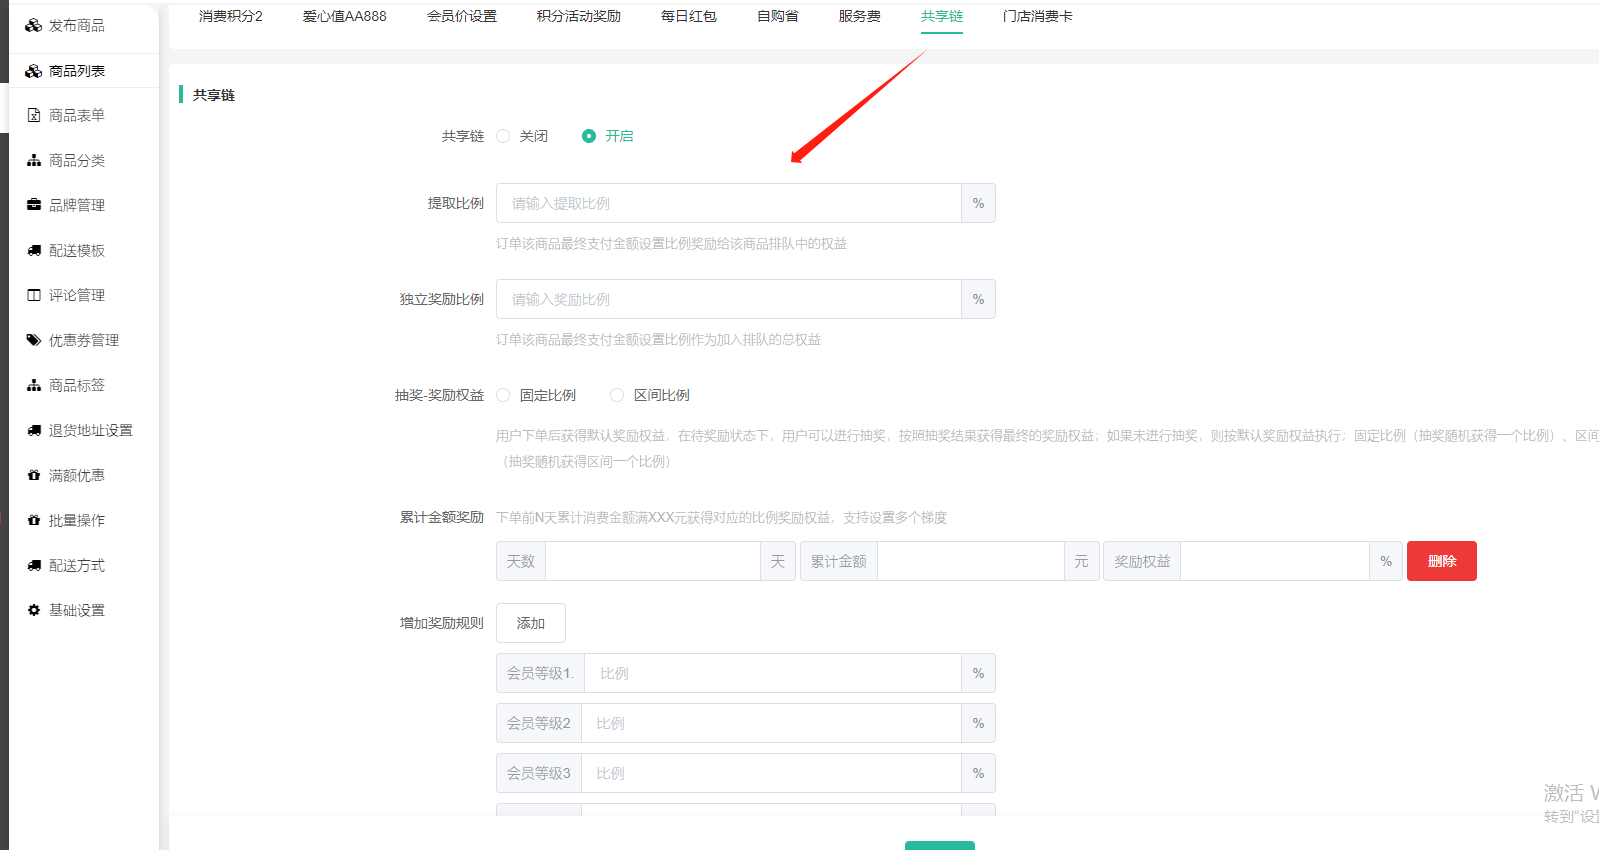Click the 发布商品 sidebar icon

(34, 26)
